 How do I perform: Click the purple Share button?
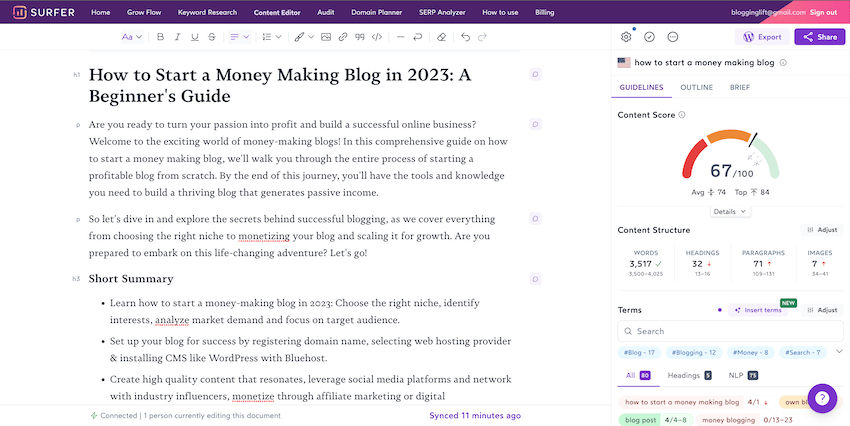click(820, 37)
